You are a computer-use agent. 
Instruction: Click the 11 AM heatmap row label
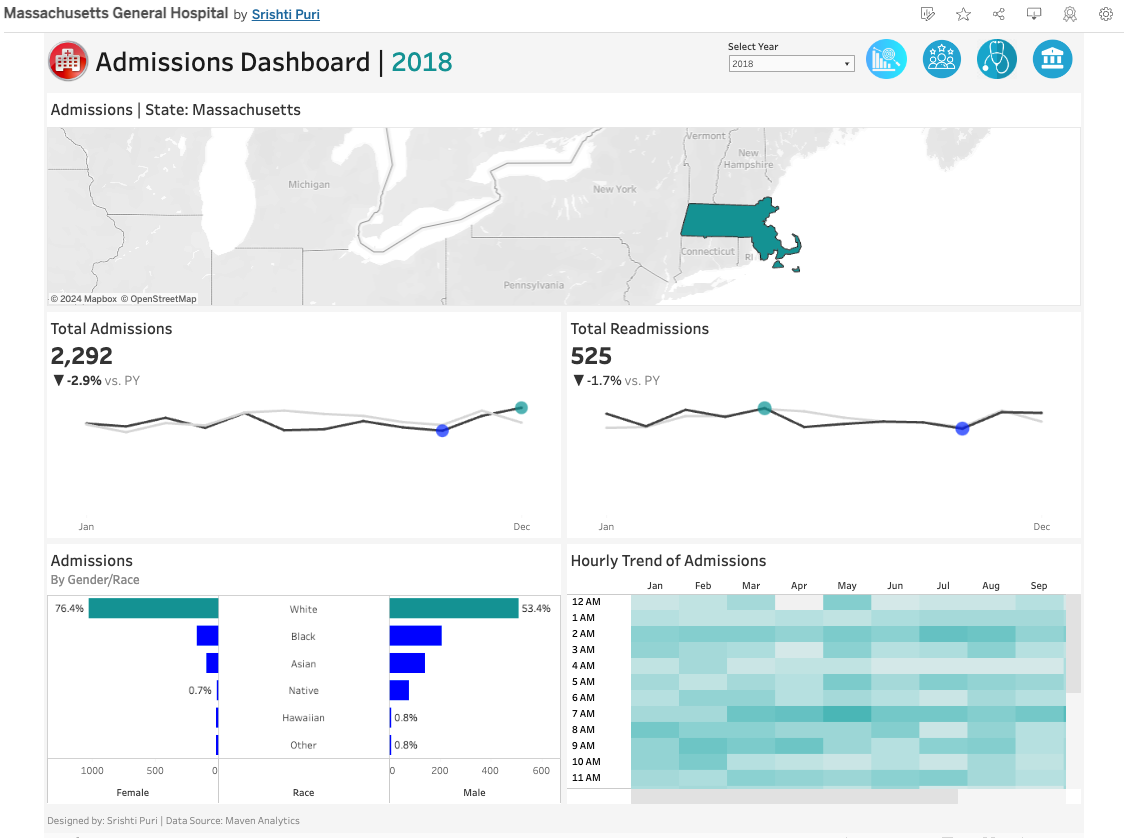click(x=586, y=778)
